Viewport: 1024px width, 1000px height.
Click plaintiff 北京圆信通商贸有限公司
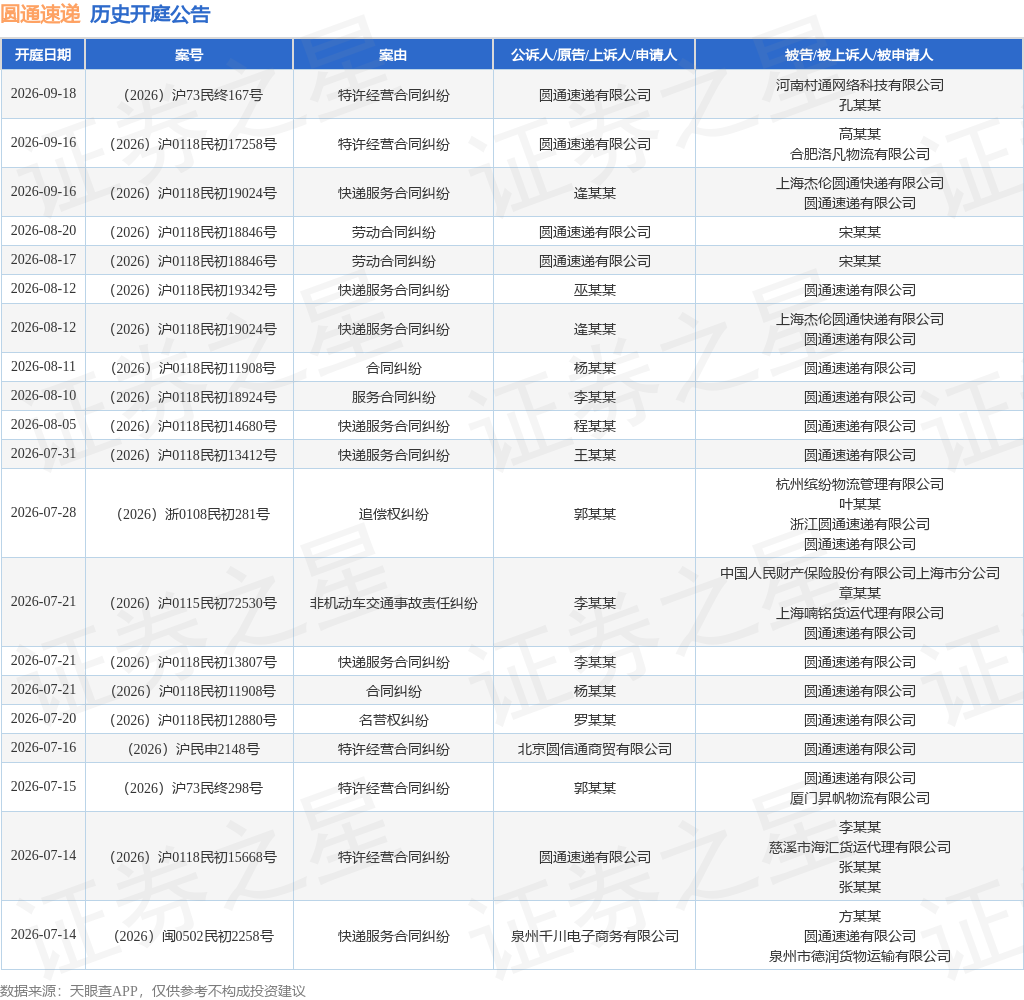pyautogui.click(x=594, y=749)
